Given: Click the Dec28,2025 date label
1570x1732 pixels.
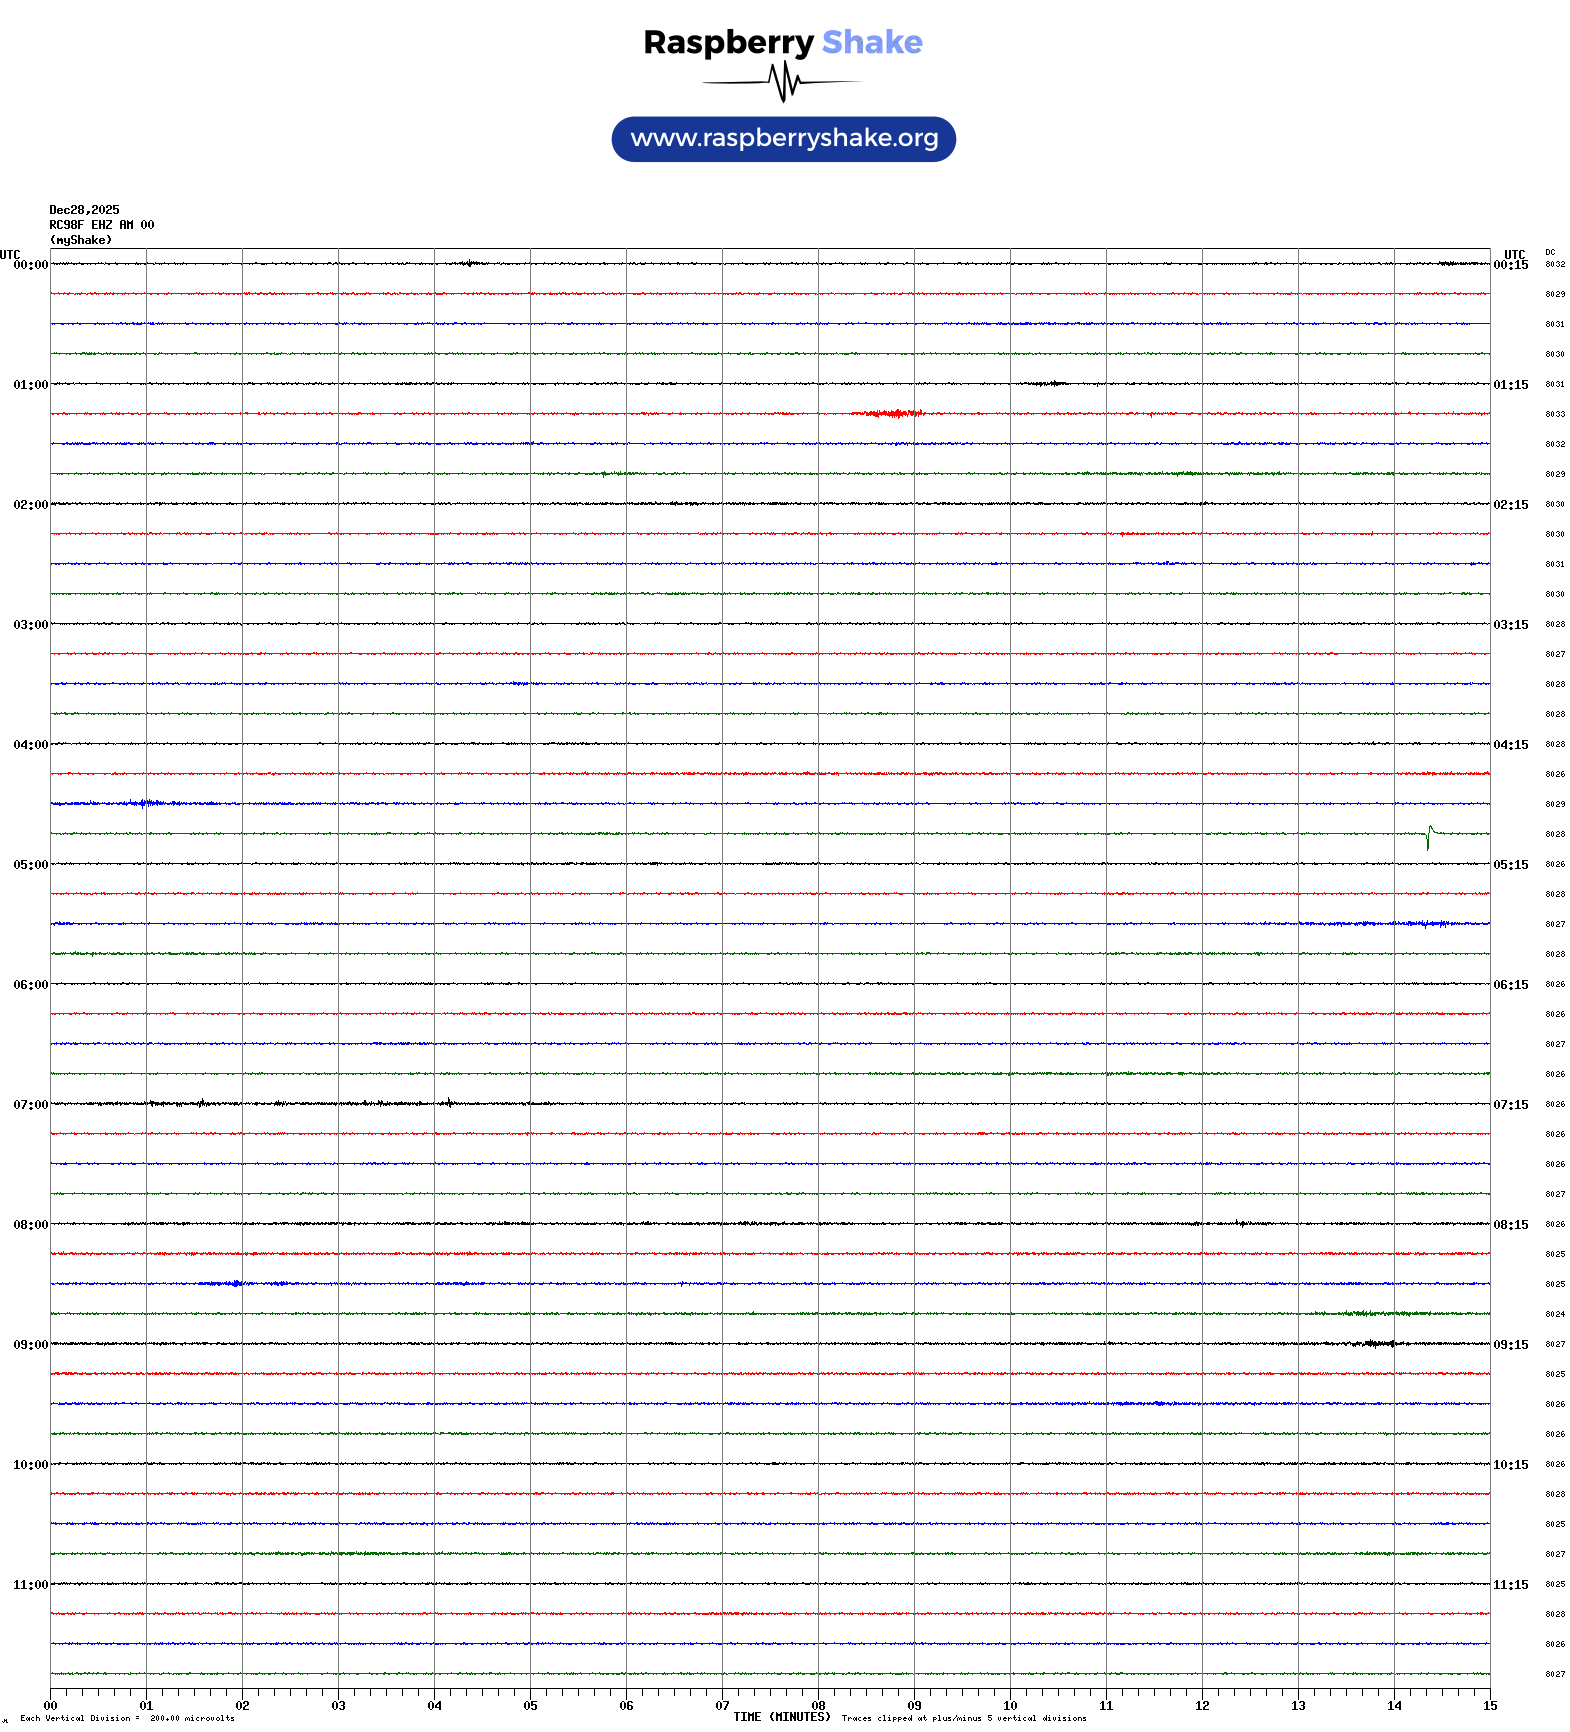Looking at the screenshot, I should [84, 210].
